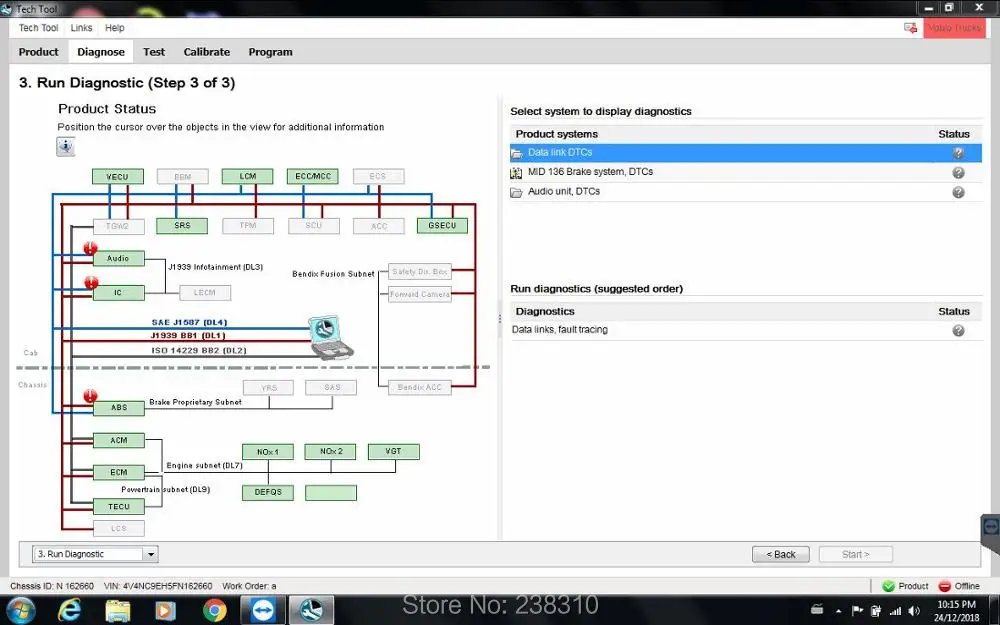This screenshot has height=625, width=1000.
Task: Click the Volvo Trucks red button
Action: pyautogui.click(x=954, y=28)
